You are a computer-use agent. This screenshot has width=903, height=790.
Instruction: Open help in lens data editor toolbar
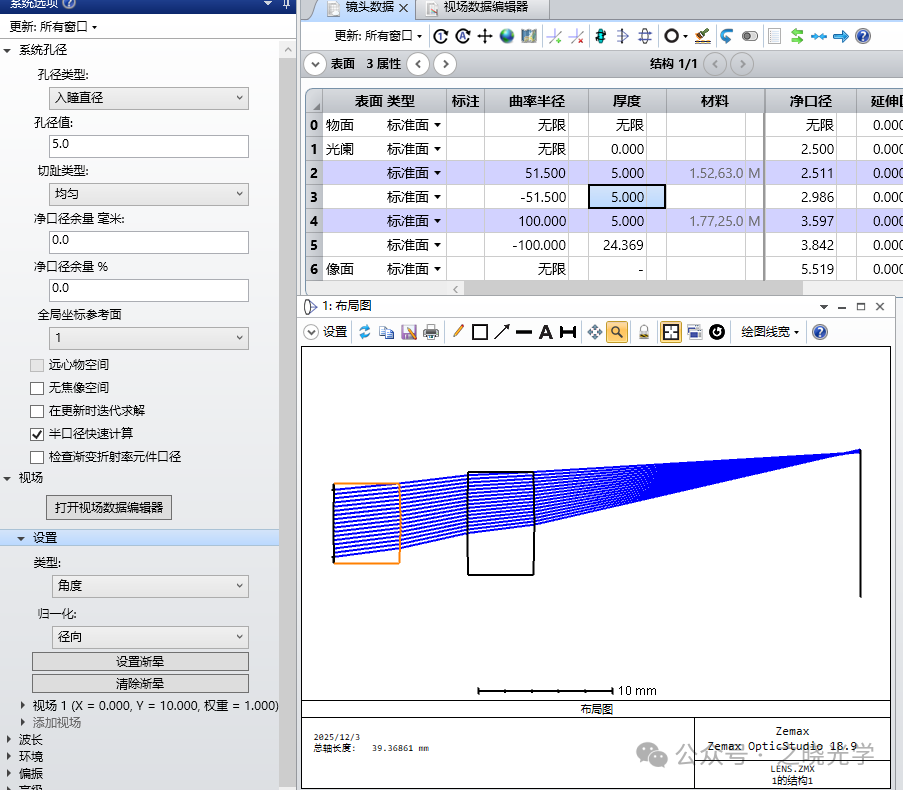pos(863,36)
